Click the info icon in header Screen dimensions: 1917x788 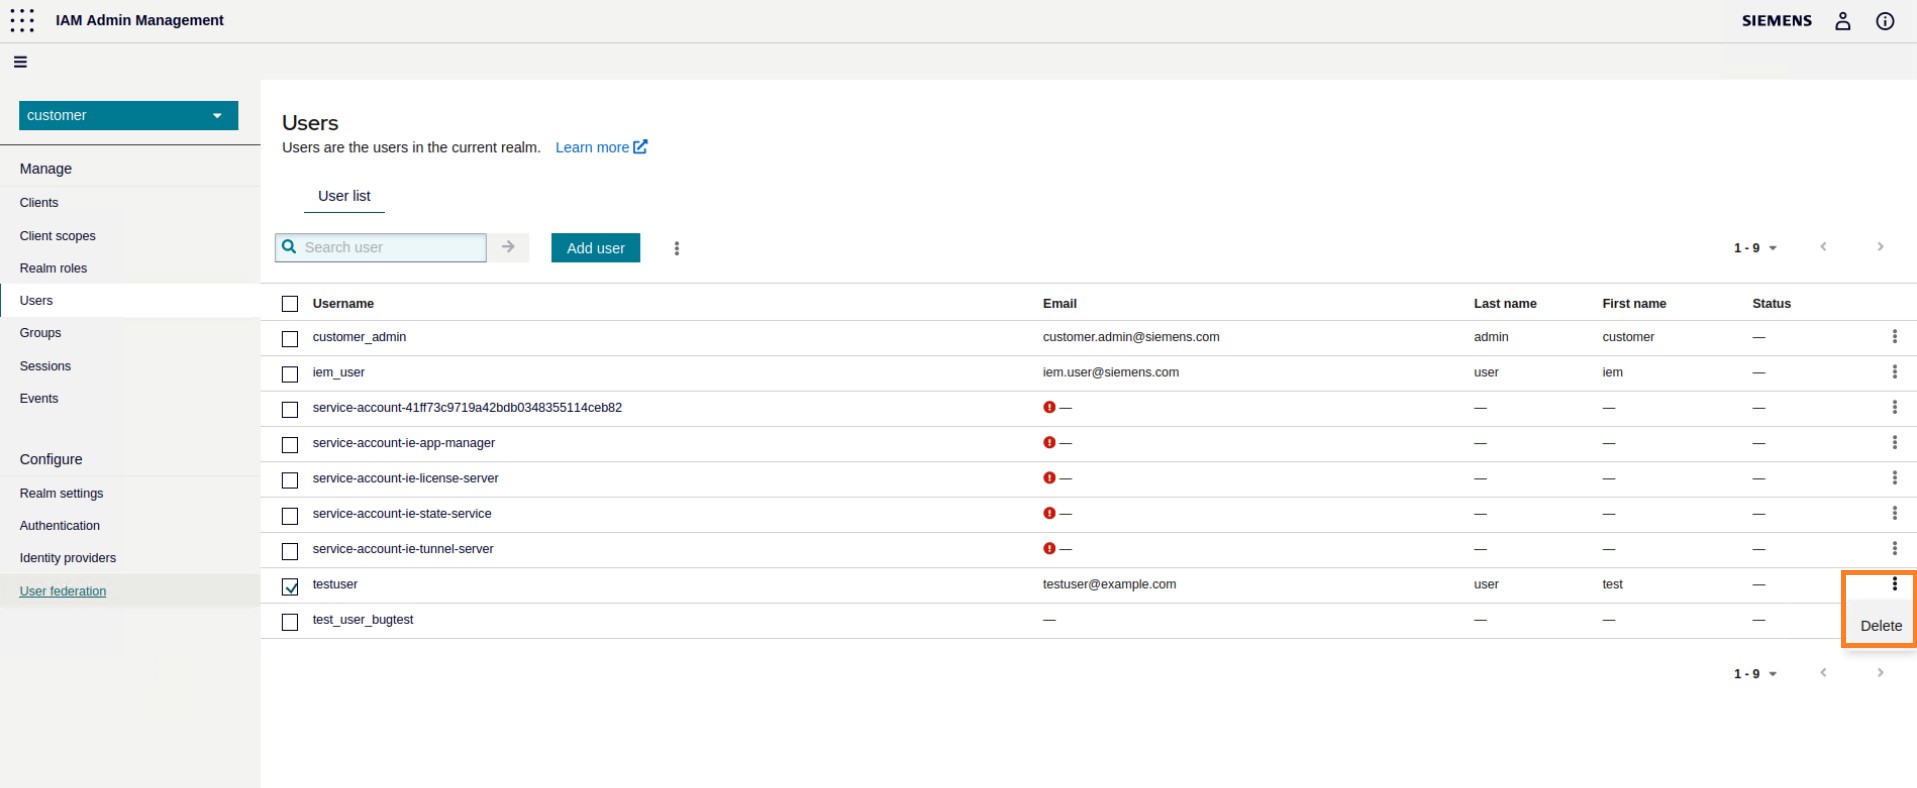coord(1885,21)
